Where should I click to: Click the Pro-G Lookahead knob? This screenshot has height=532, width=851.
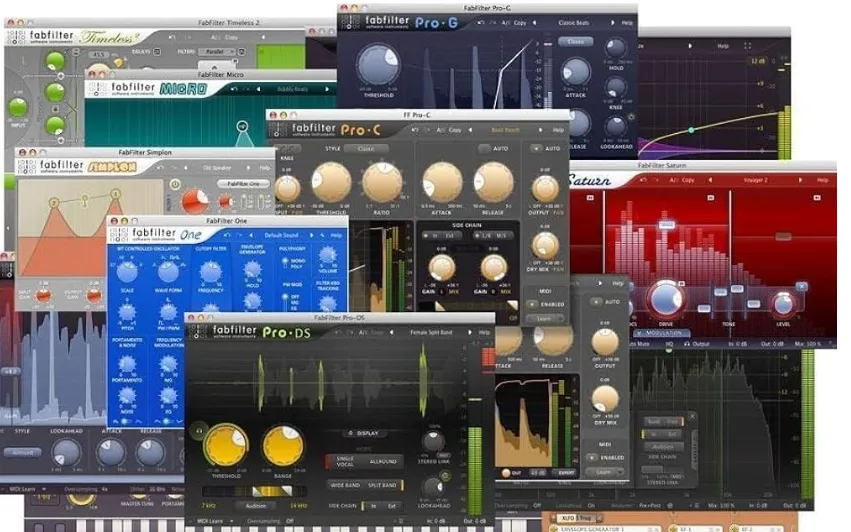(x=616, y=128)
